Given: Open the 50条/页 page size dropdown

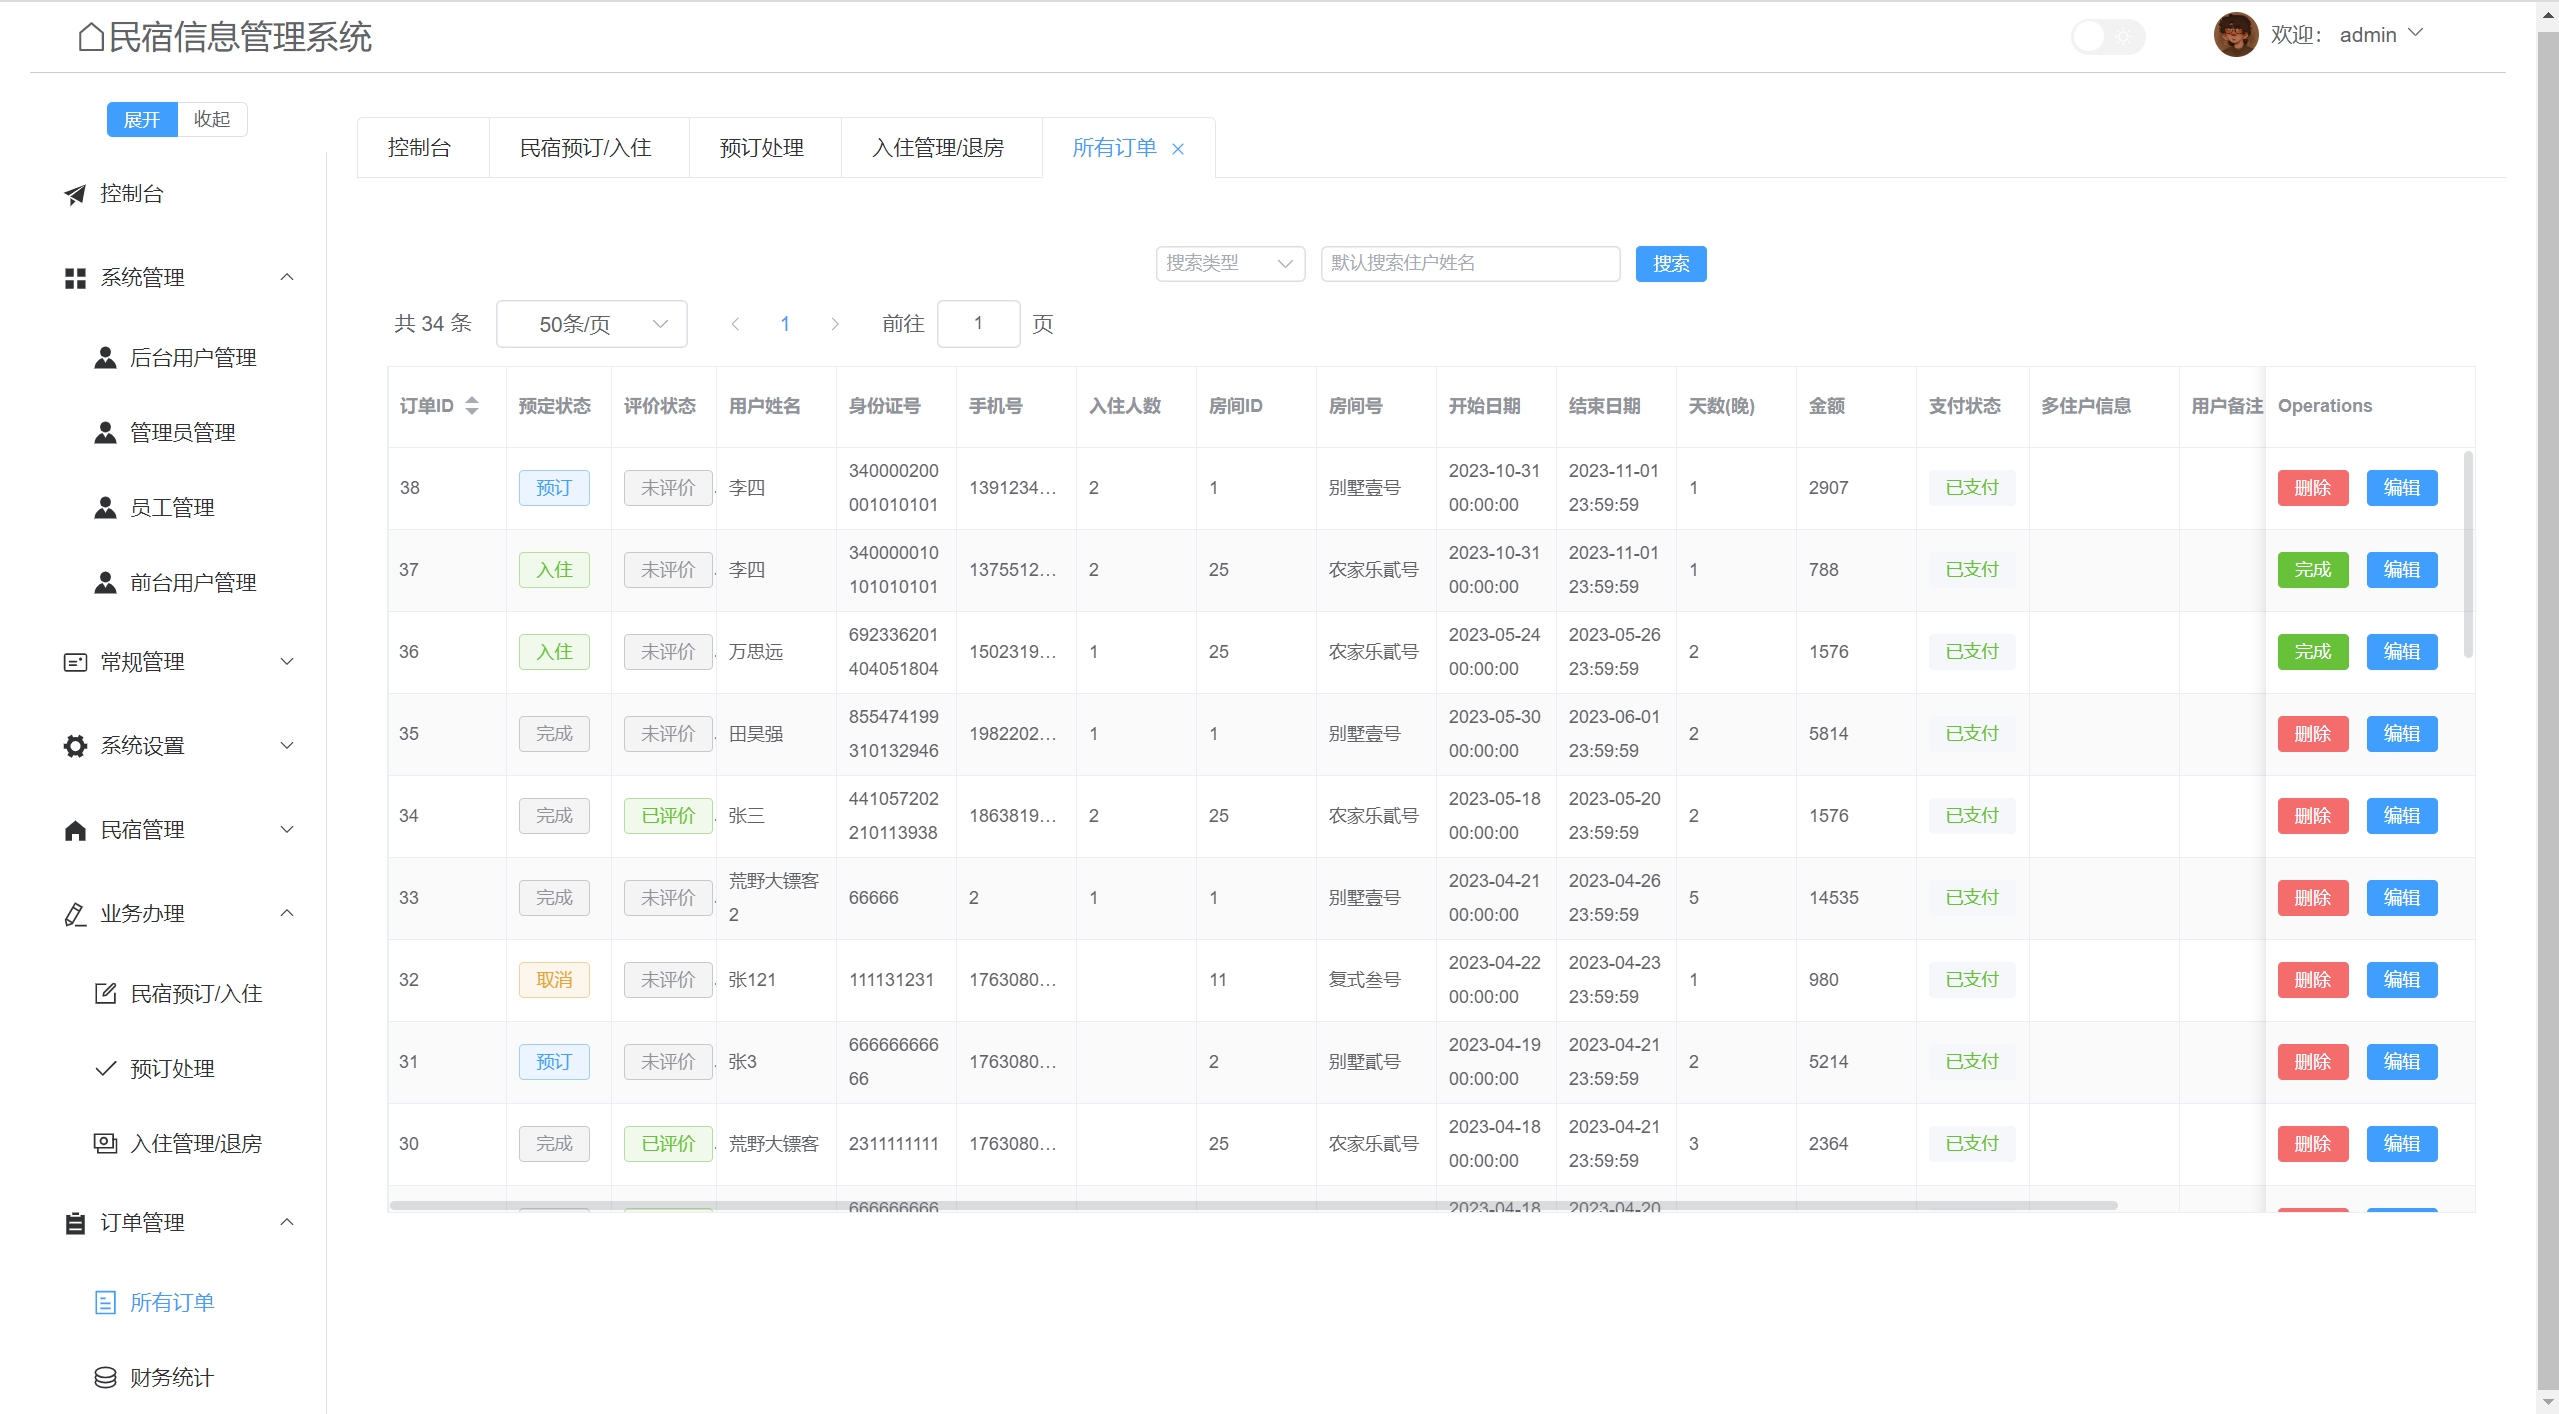Looking at the screenshot, I should (591, 324).
